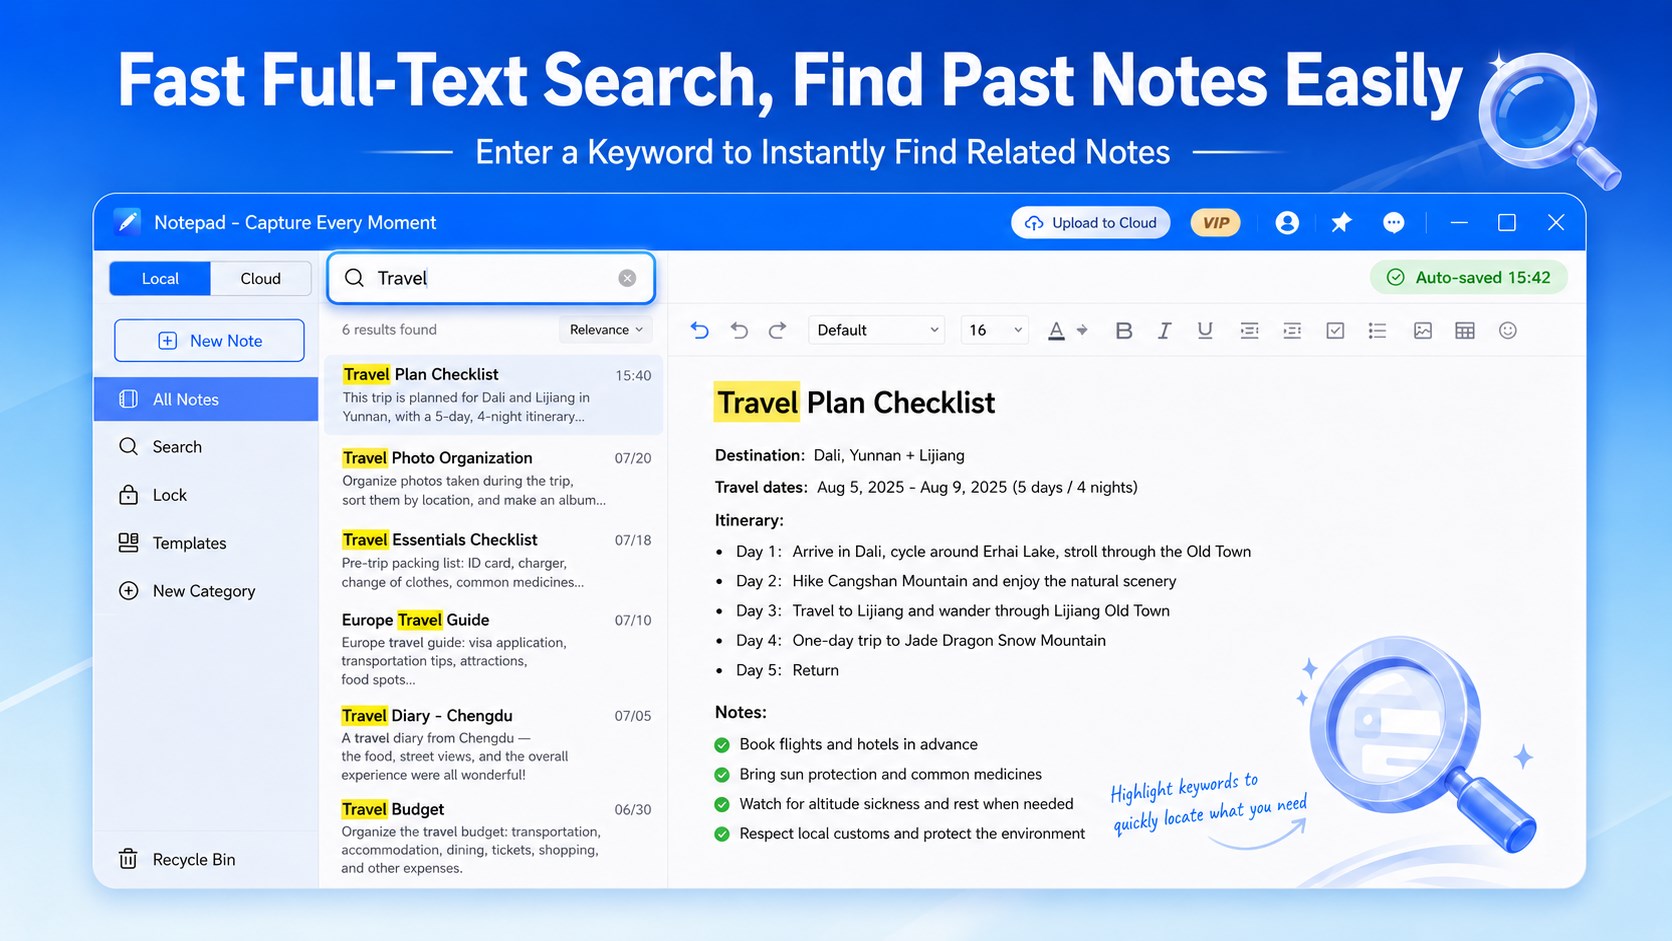
Task: Open the font size 16 dropdown
Action: pos(994,330)
